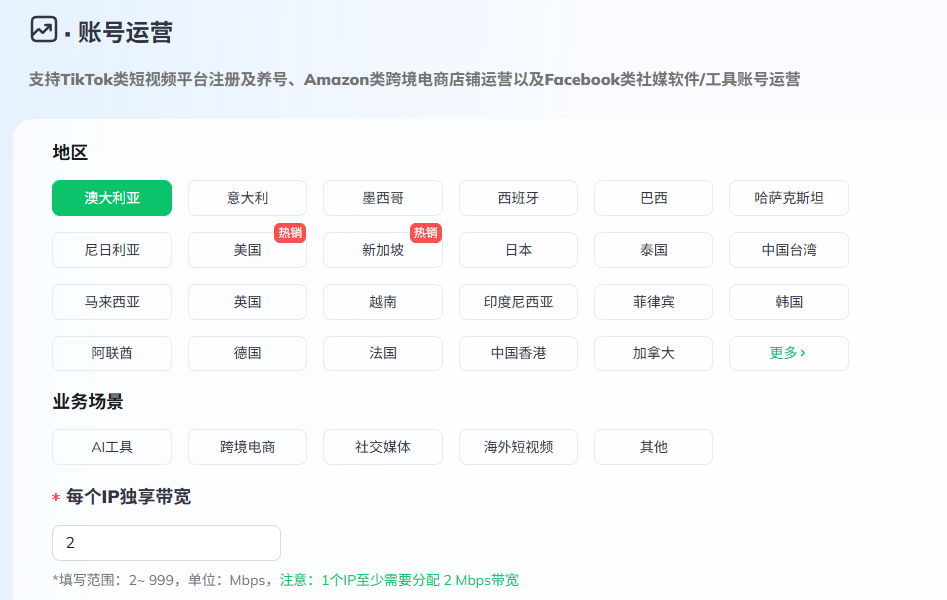Select 法国 region
Screen dimensions: 947x600
(x=383, y=353)
